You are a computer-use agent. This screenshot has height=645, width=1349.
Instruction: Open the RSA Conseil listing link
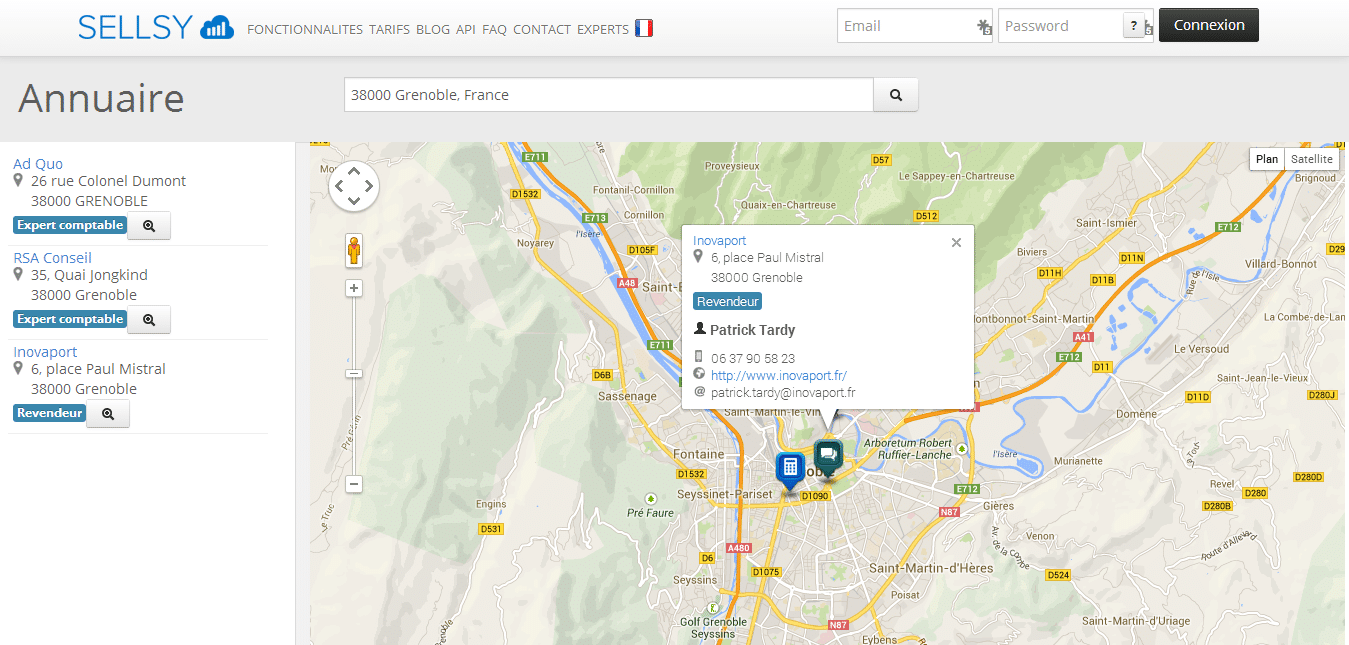52,258
